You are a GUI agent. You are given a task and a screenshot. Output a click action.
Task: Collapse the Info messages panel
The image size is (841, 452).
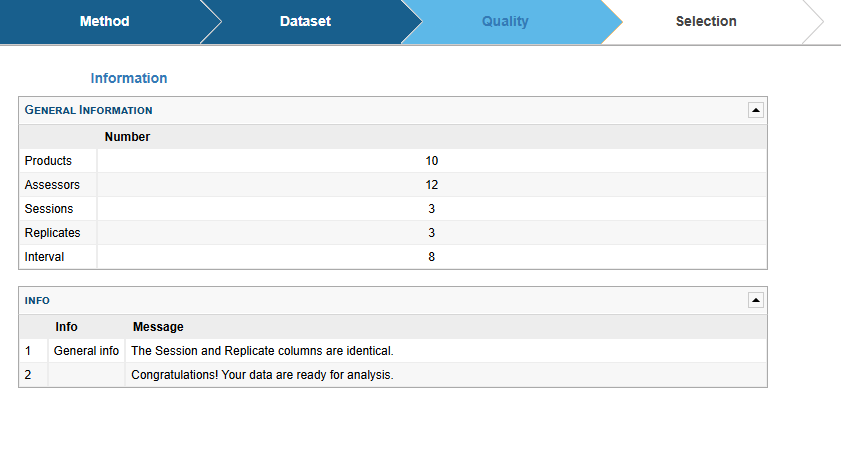(756, 300)
